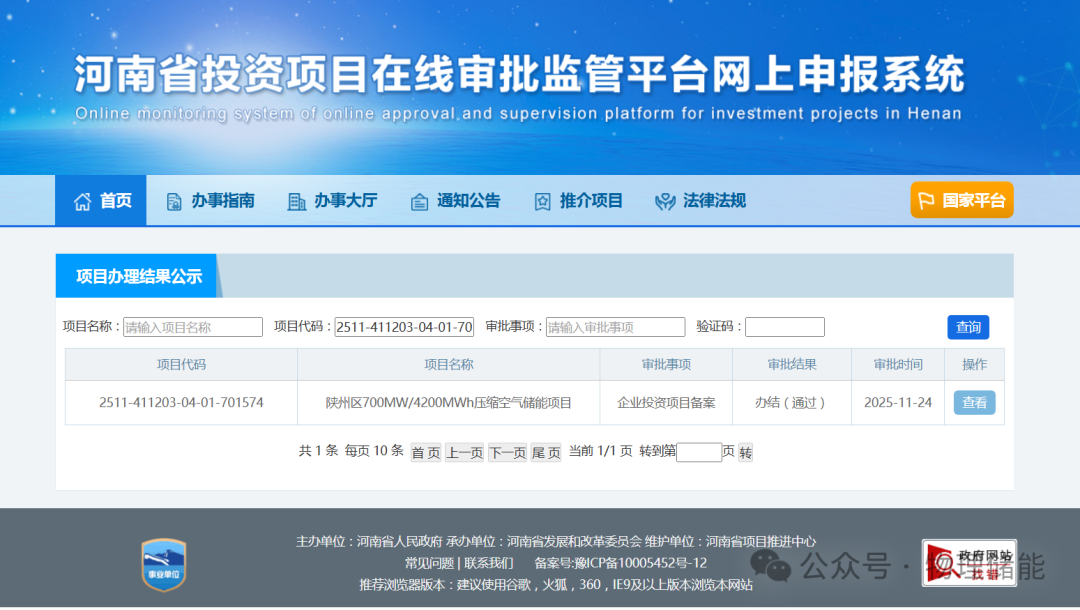Click the 常见问题 footer link
Screen dimensions: 1080x610
[x=429, y=563]
